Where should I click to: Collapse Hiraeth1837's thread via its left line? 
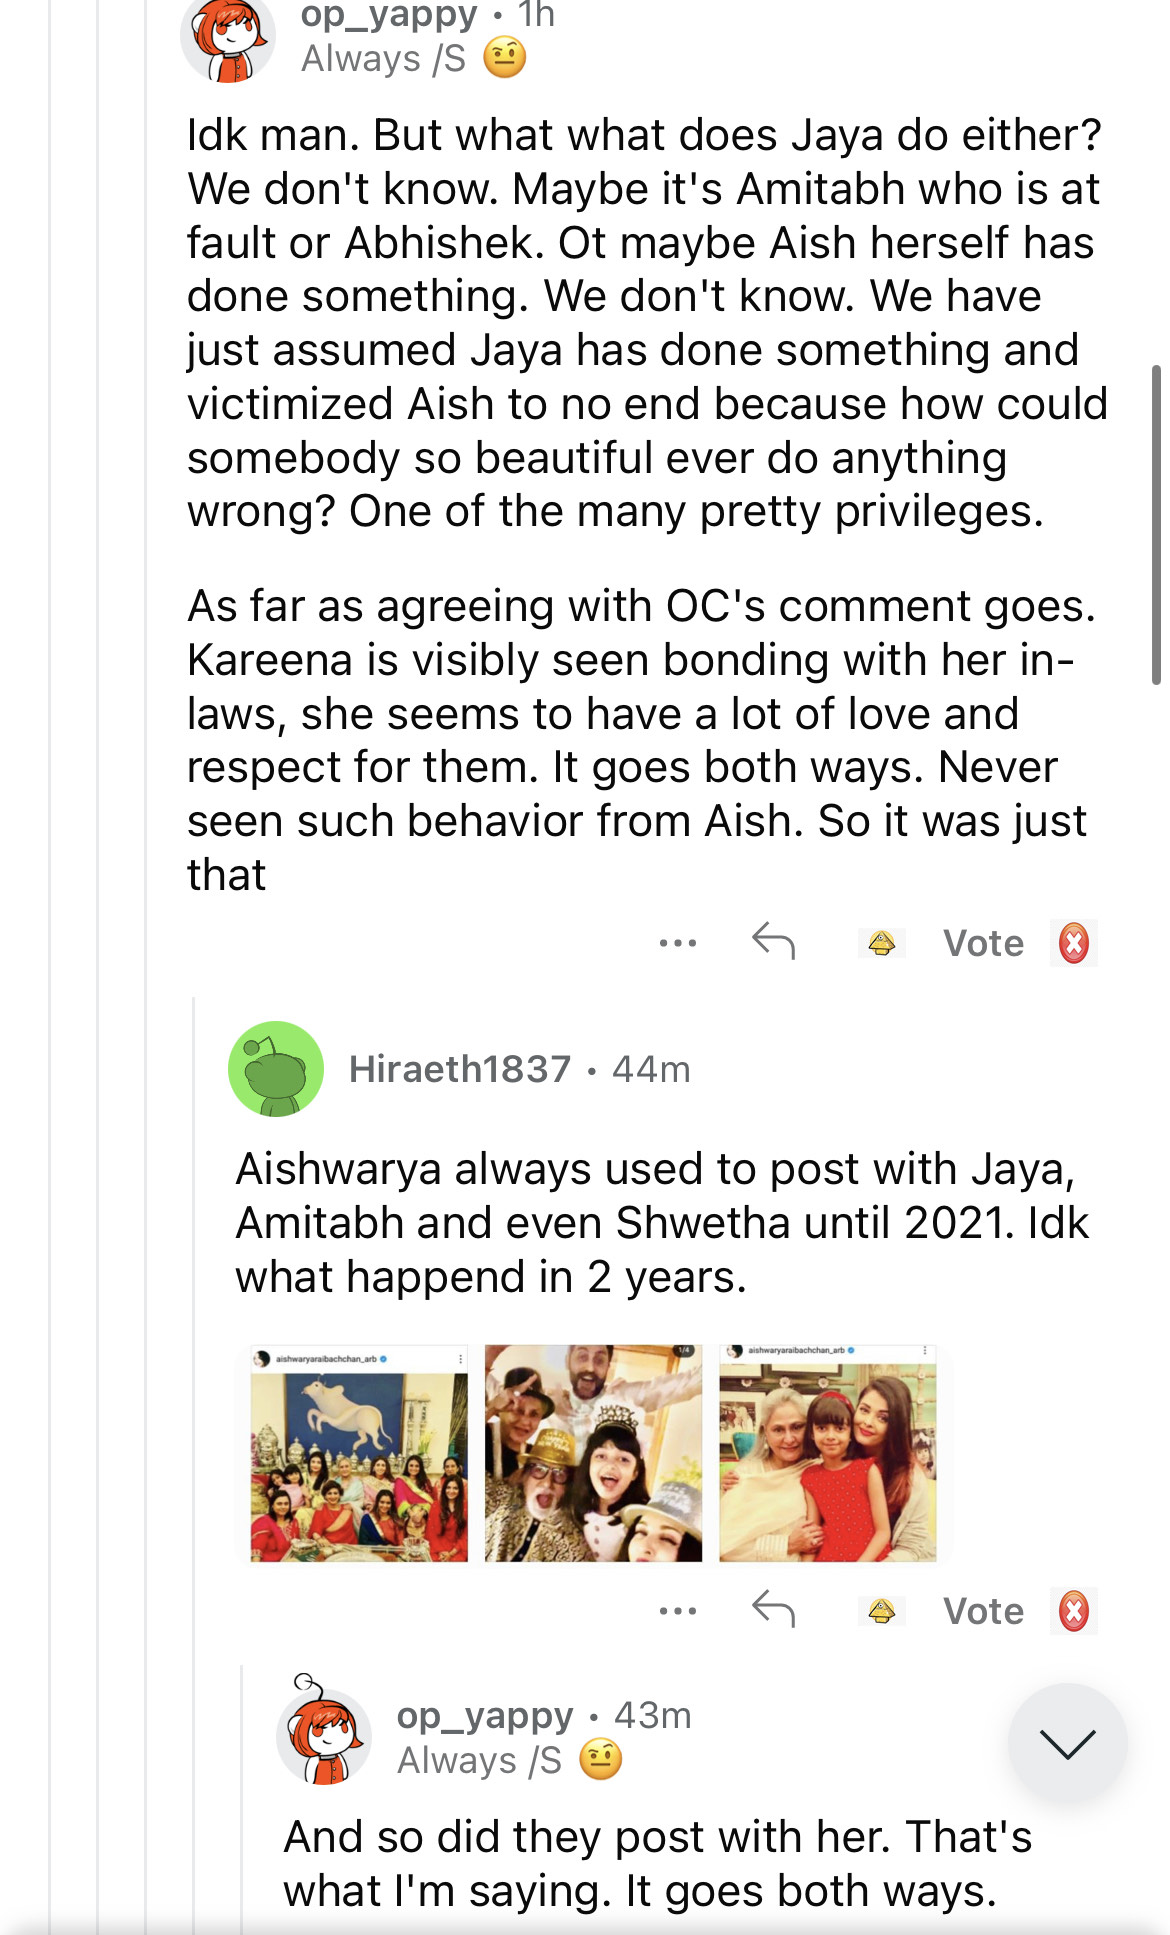(194, 1400)
